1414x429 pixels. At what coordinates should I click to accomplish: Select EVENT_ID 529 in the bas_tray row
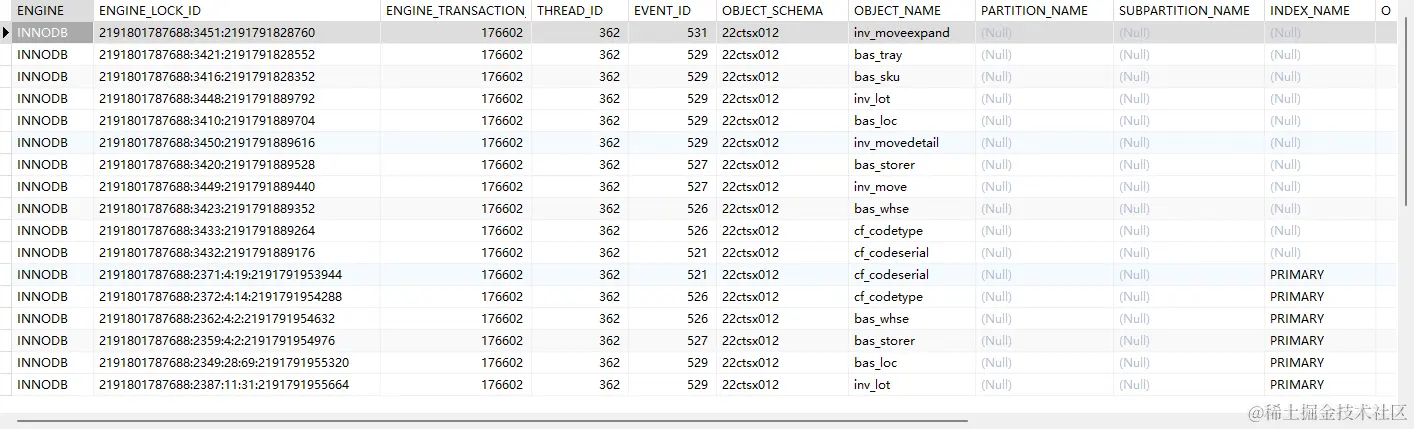(672, 55)
